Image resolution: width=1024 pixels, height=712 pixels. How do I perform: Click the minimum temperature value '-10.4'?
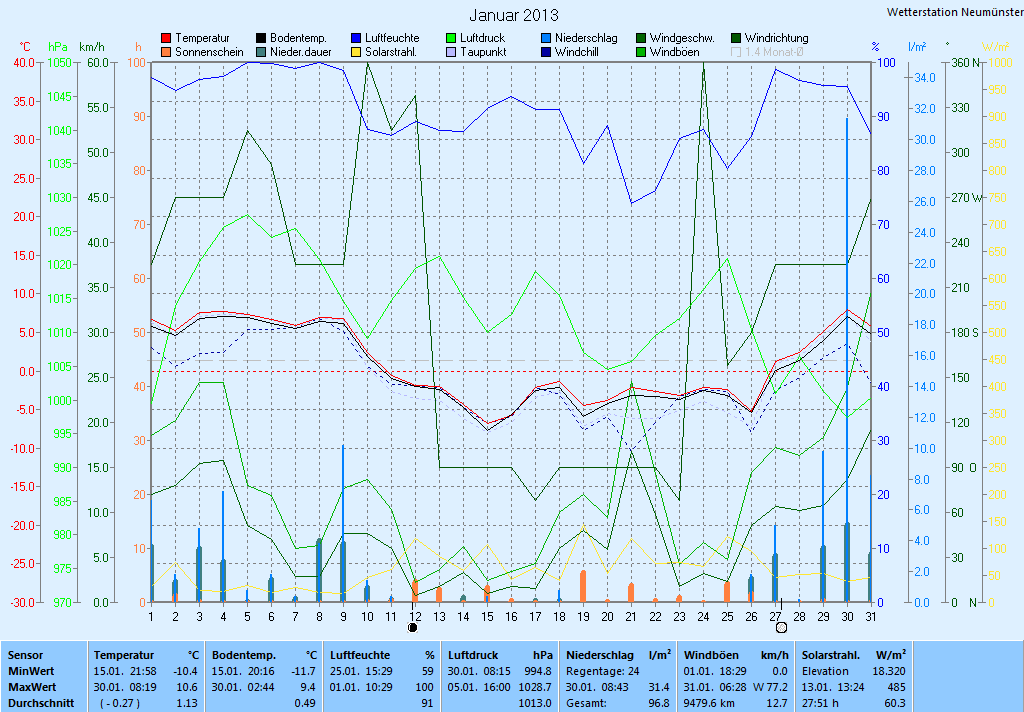(185, 671)
